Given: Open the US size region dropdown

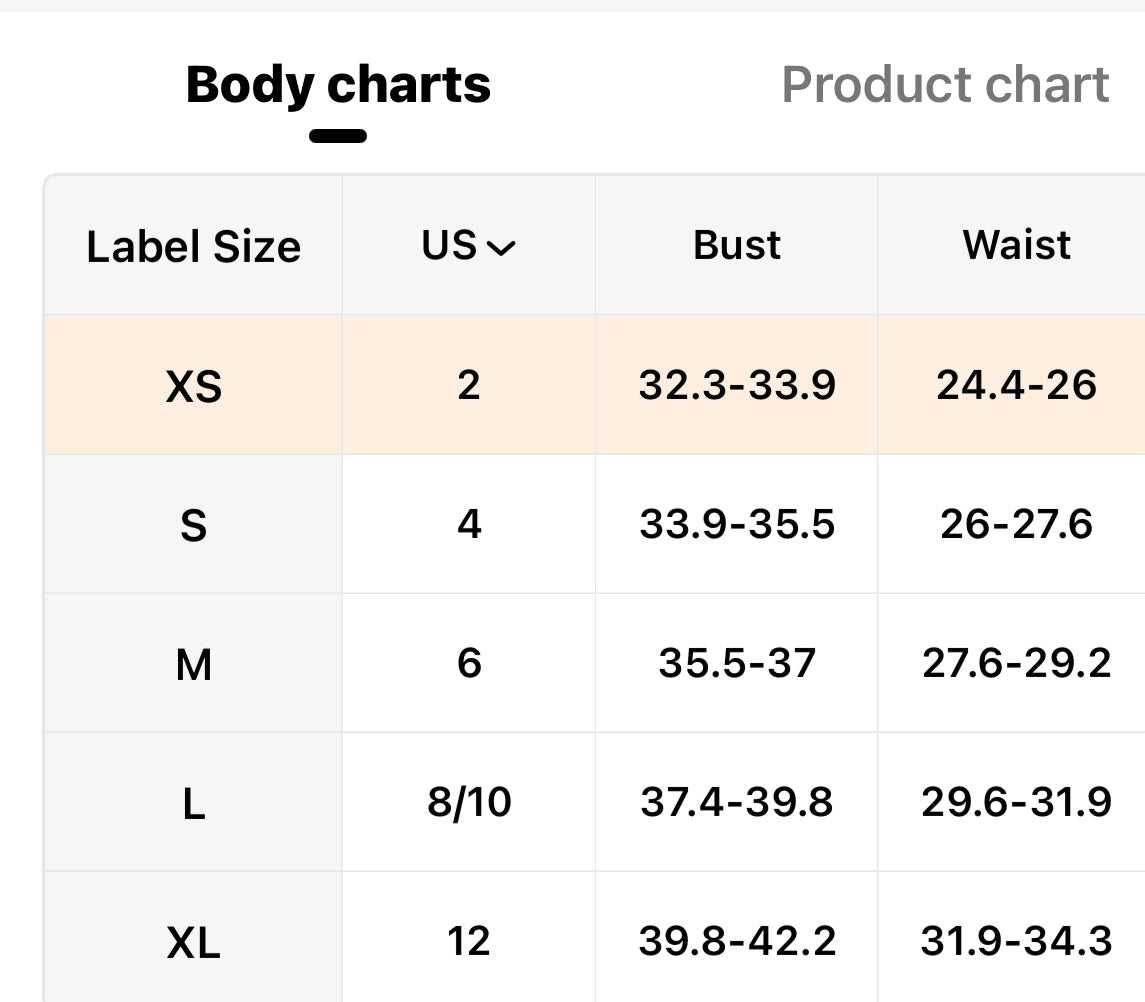Looking at the screenshot, I should (468, 246).
